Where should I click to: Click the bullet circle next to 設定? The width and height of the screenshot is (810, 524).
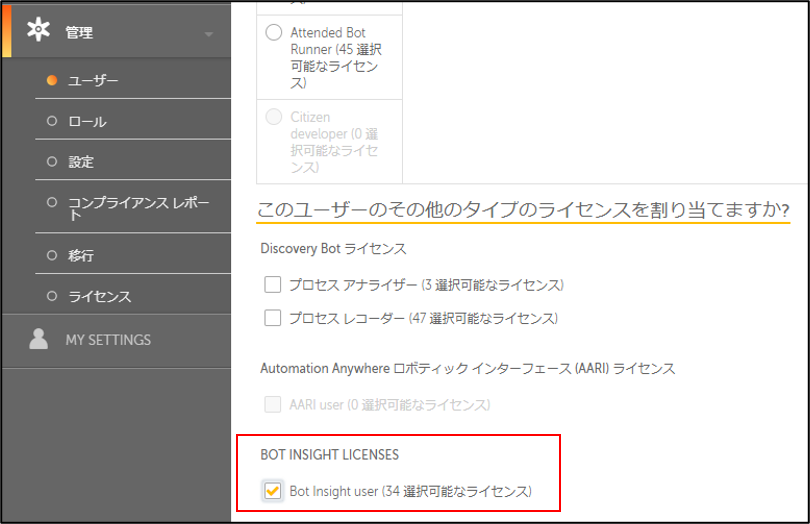click(x=52, y=161)
